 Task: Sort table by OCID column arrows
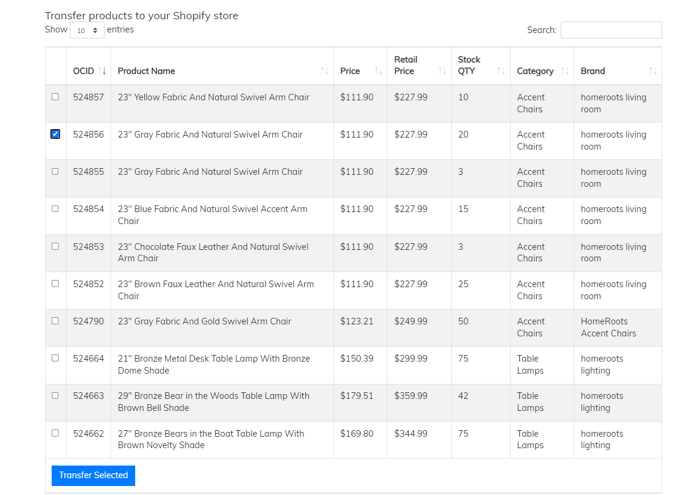[102, 71]
